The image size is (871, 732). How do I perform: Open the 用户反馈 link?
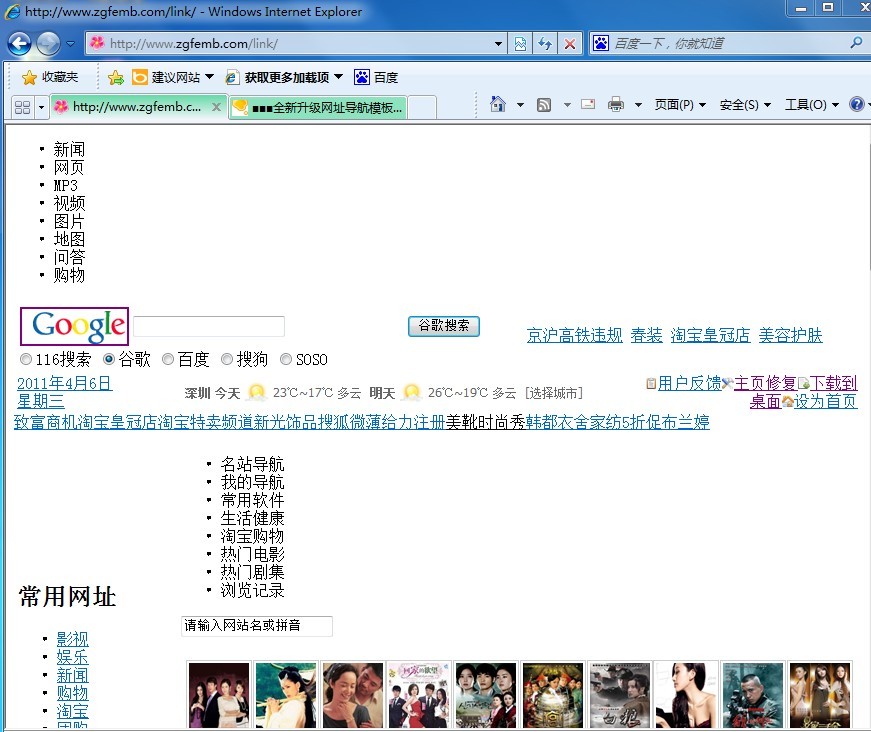tap(689, 383)
